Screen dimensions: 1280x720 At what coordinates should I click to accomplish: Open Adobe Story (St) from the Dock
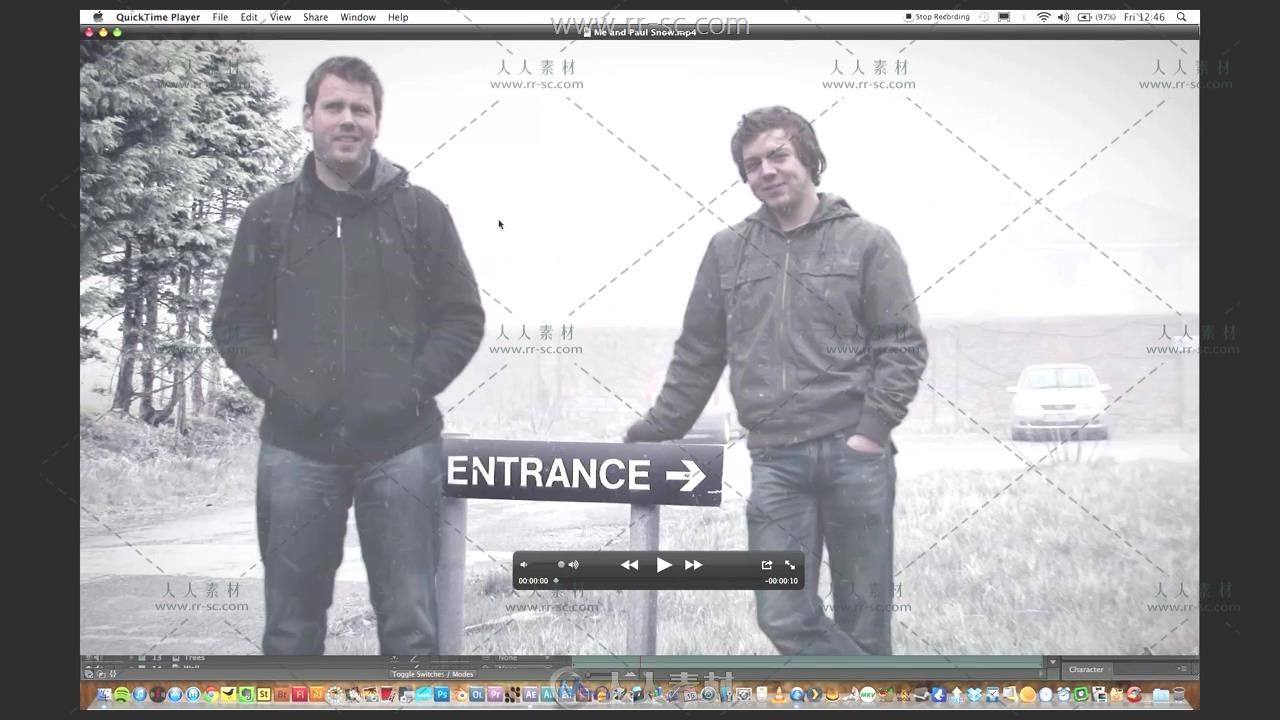(x=264, y=694)
